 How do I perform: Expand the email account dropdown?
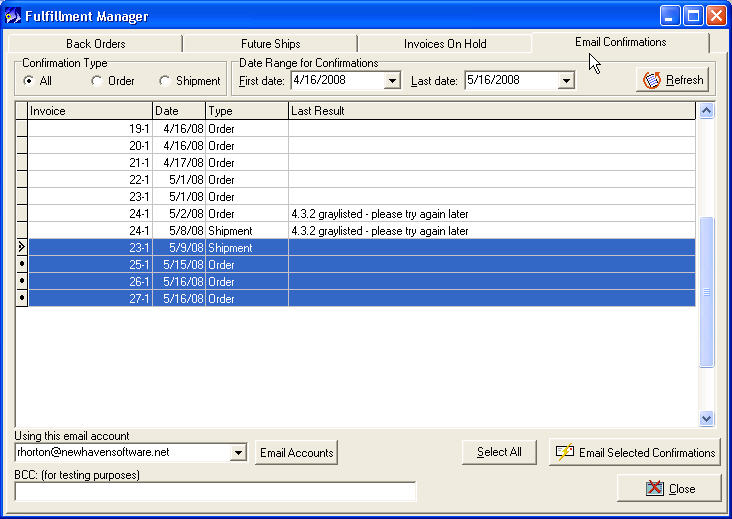[x=237, y=453]
